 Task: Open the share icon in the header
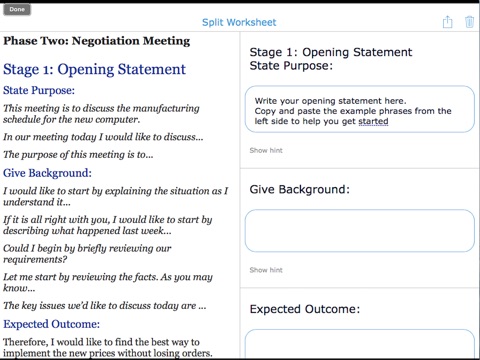point(447,22)
